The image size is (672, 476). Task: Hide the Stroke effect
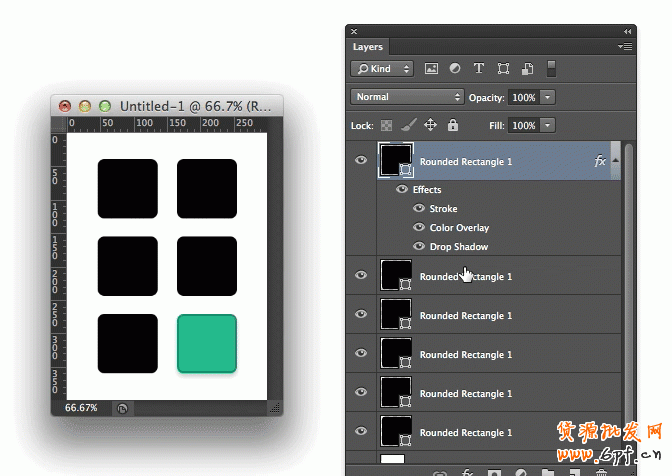pyautogui.click(x=419, y=209)
